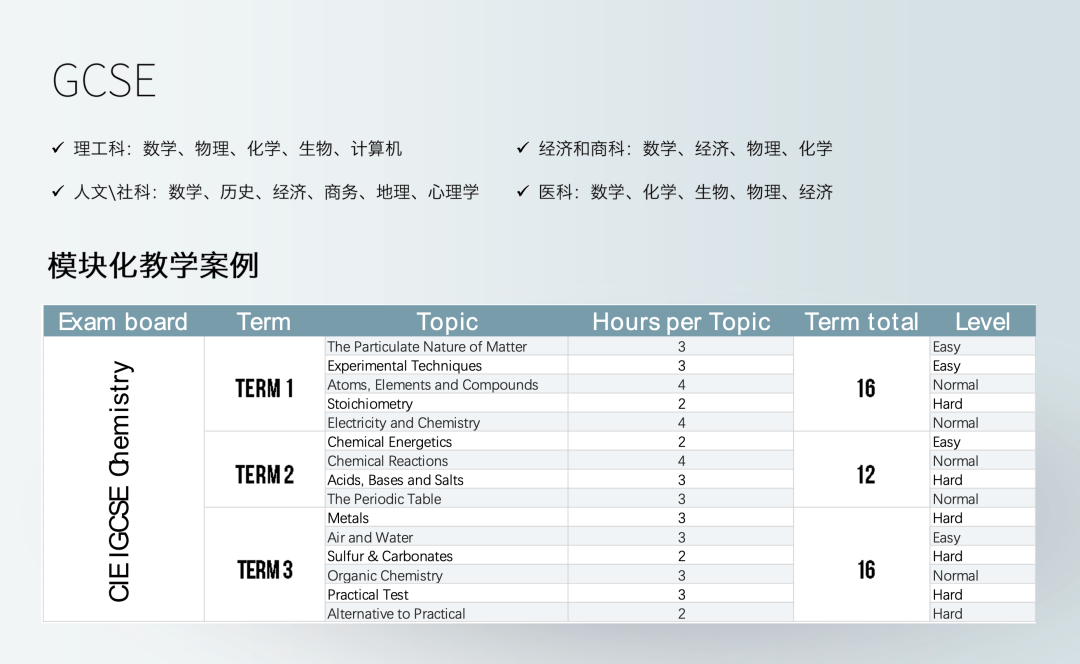Click Alternative to Practical topic
The image size is (1080, 664).
396,614
